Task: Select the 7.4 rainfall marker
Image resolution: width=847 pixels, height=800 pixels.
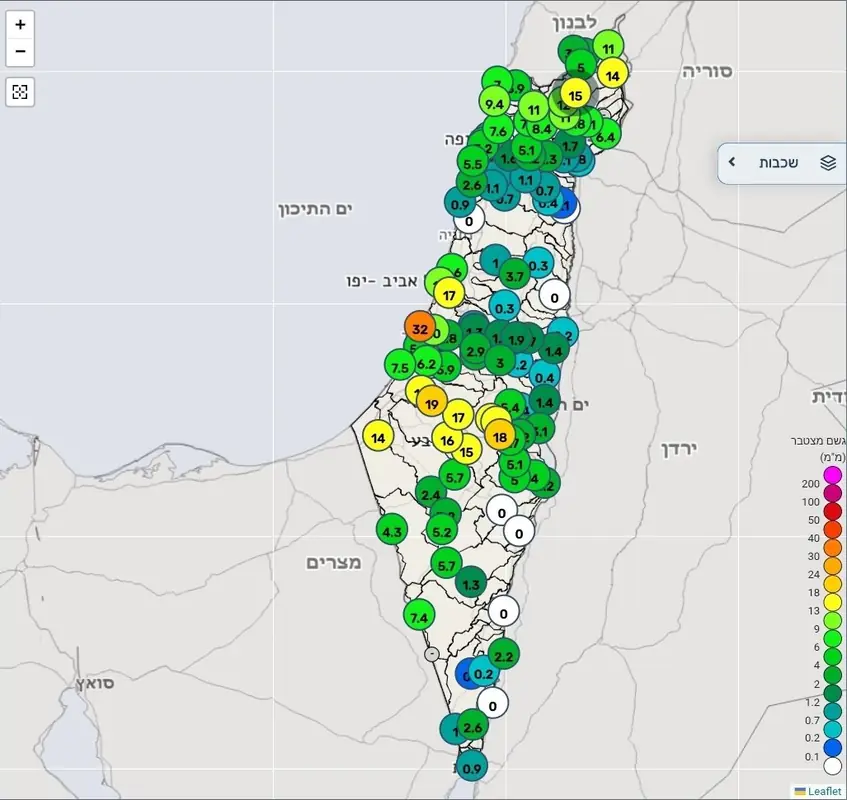Action: point(419,617)
